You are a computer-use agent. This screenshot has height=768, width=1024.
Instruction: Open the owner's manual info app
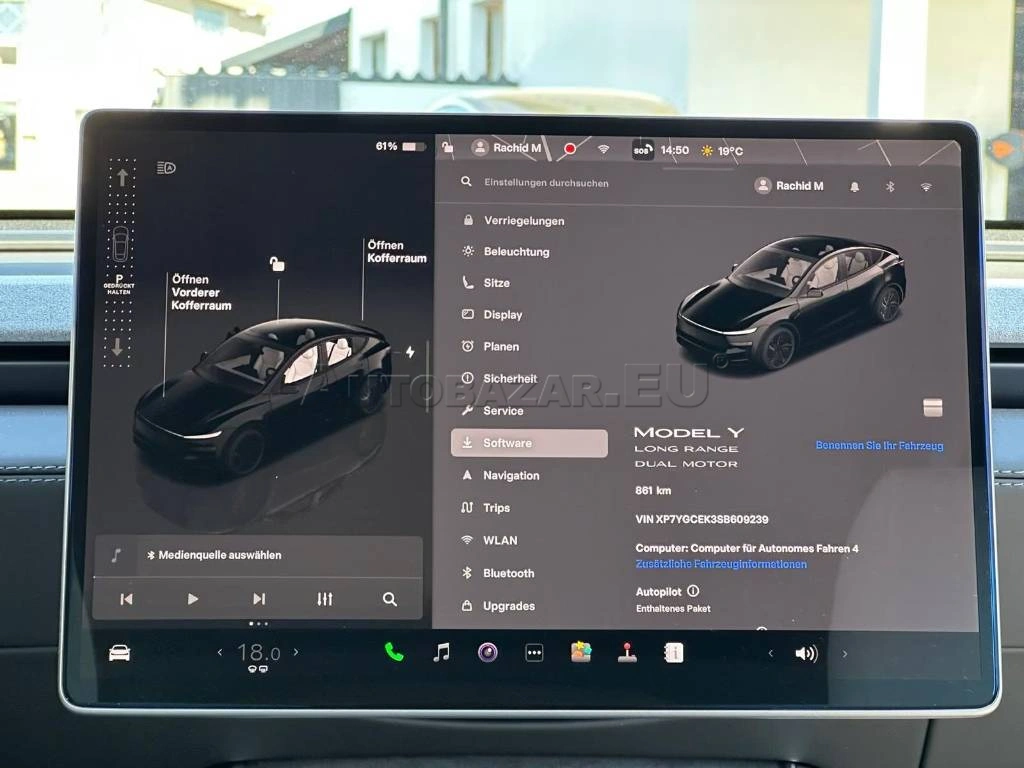pos(674,653)
